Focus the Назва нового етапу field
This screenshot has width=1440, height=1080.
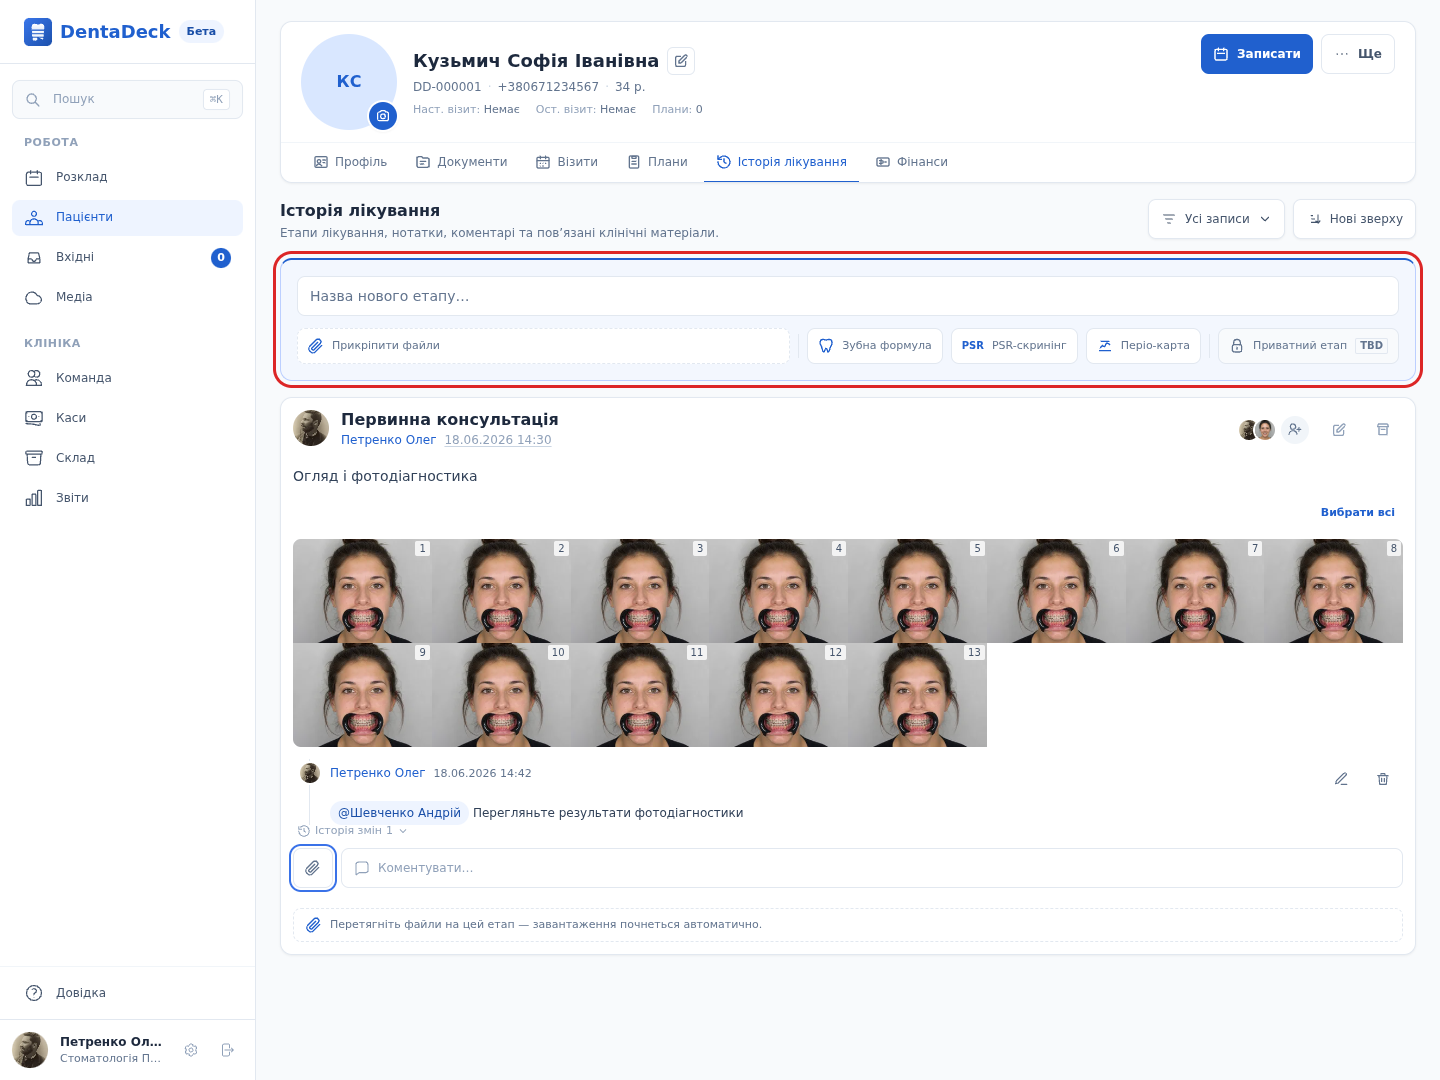pos(848,296)
